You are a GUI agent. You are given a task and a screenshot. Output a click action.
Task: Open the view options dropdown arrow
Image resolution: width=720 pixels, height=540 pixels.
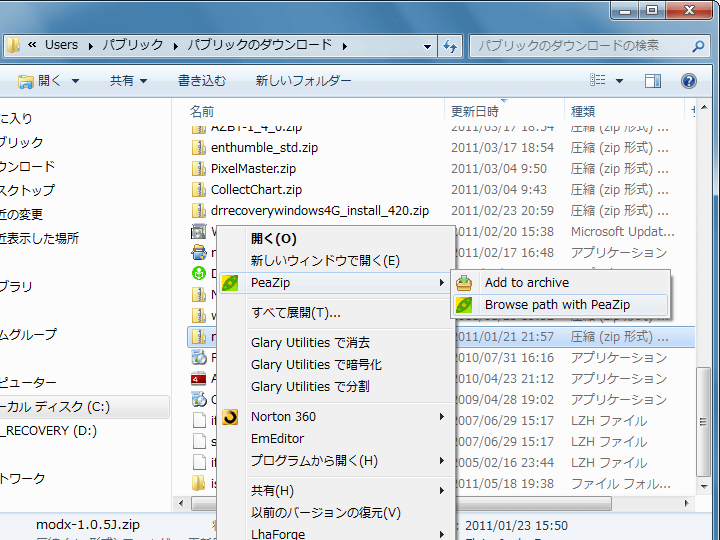pyautogui.click(x=619, y=81)
